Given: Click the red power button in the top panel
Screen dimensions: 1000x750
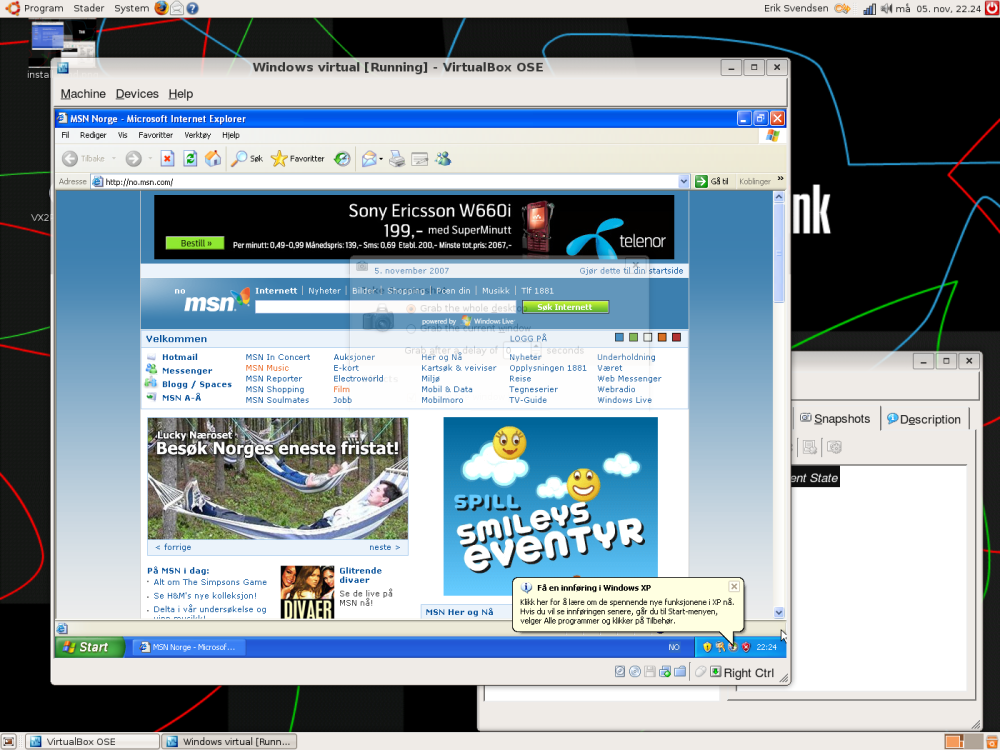Looking at the screenshot, I should (992, 8).
